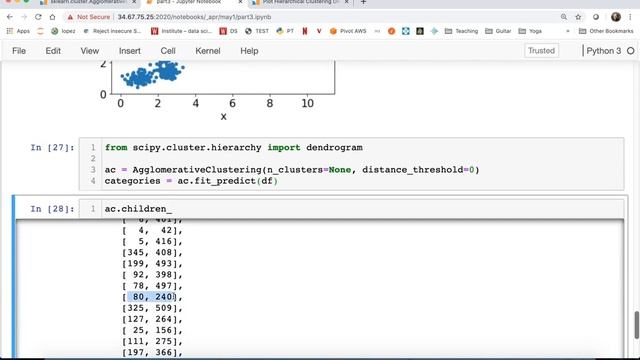The width and height of the screenshot is (640, 360).
Task: Open the teal diamond bookmark icon
Action: point(434,31)
